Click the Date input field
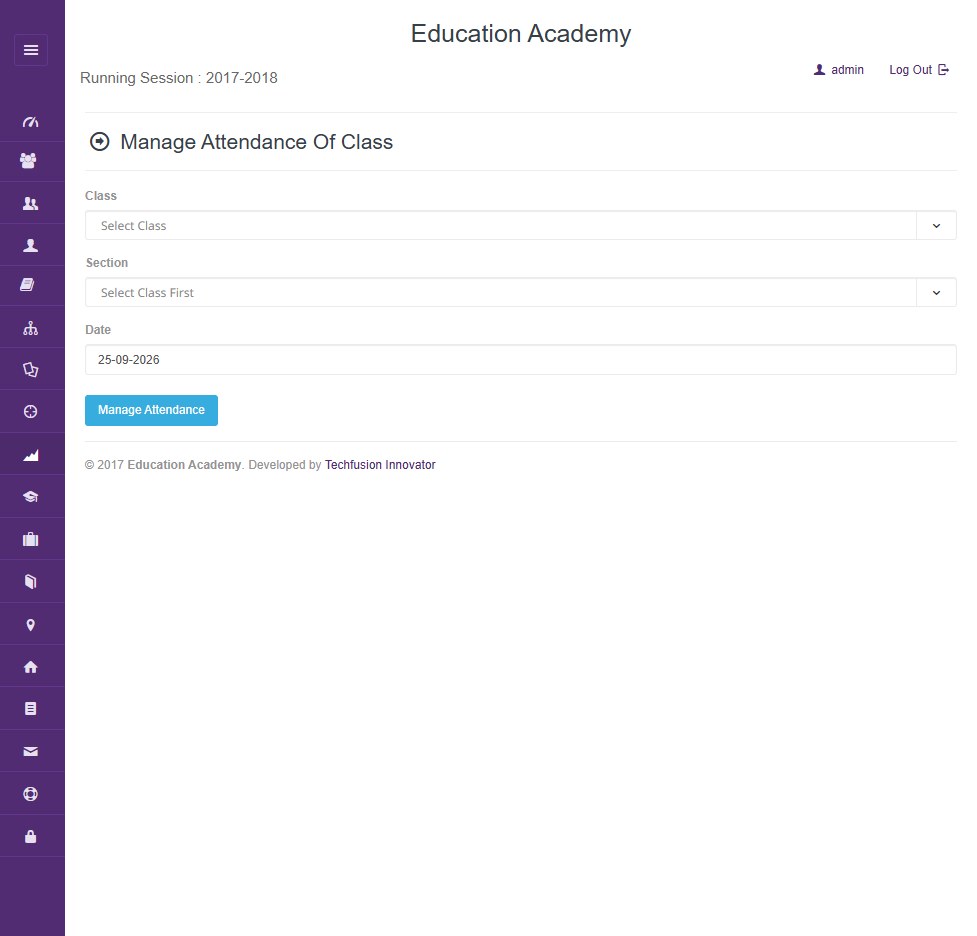This screenshot has width=977, height=936. click(520, 360)
